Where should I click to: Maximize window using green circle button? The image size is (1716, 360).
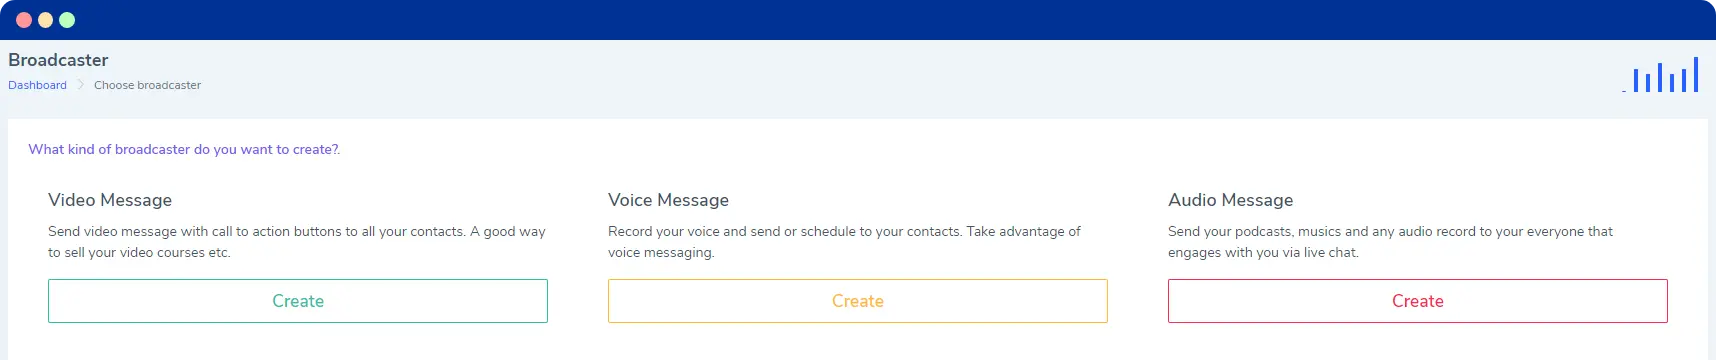67,20
